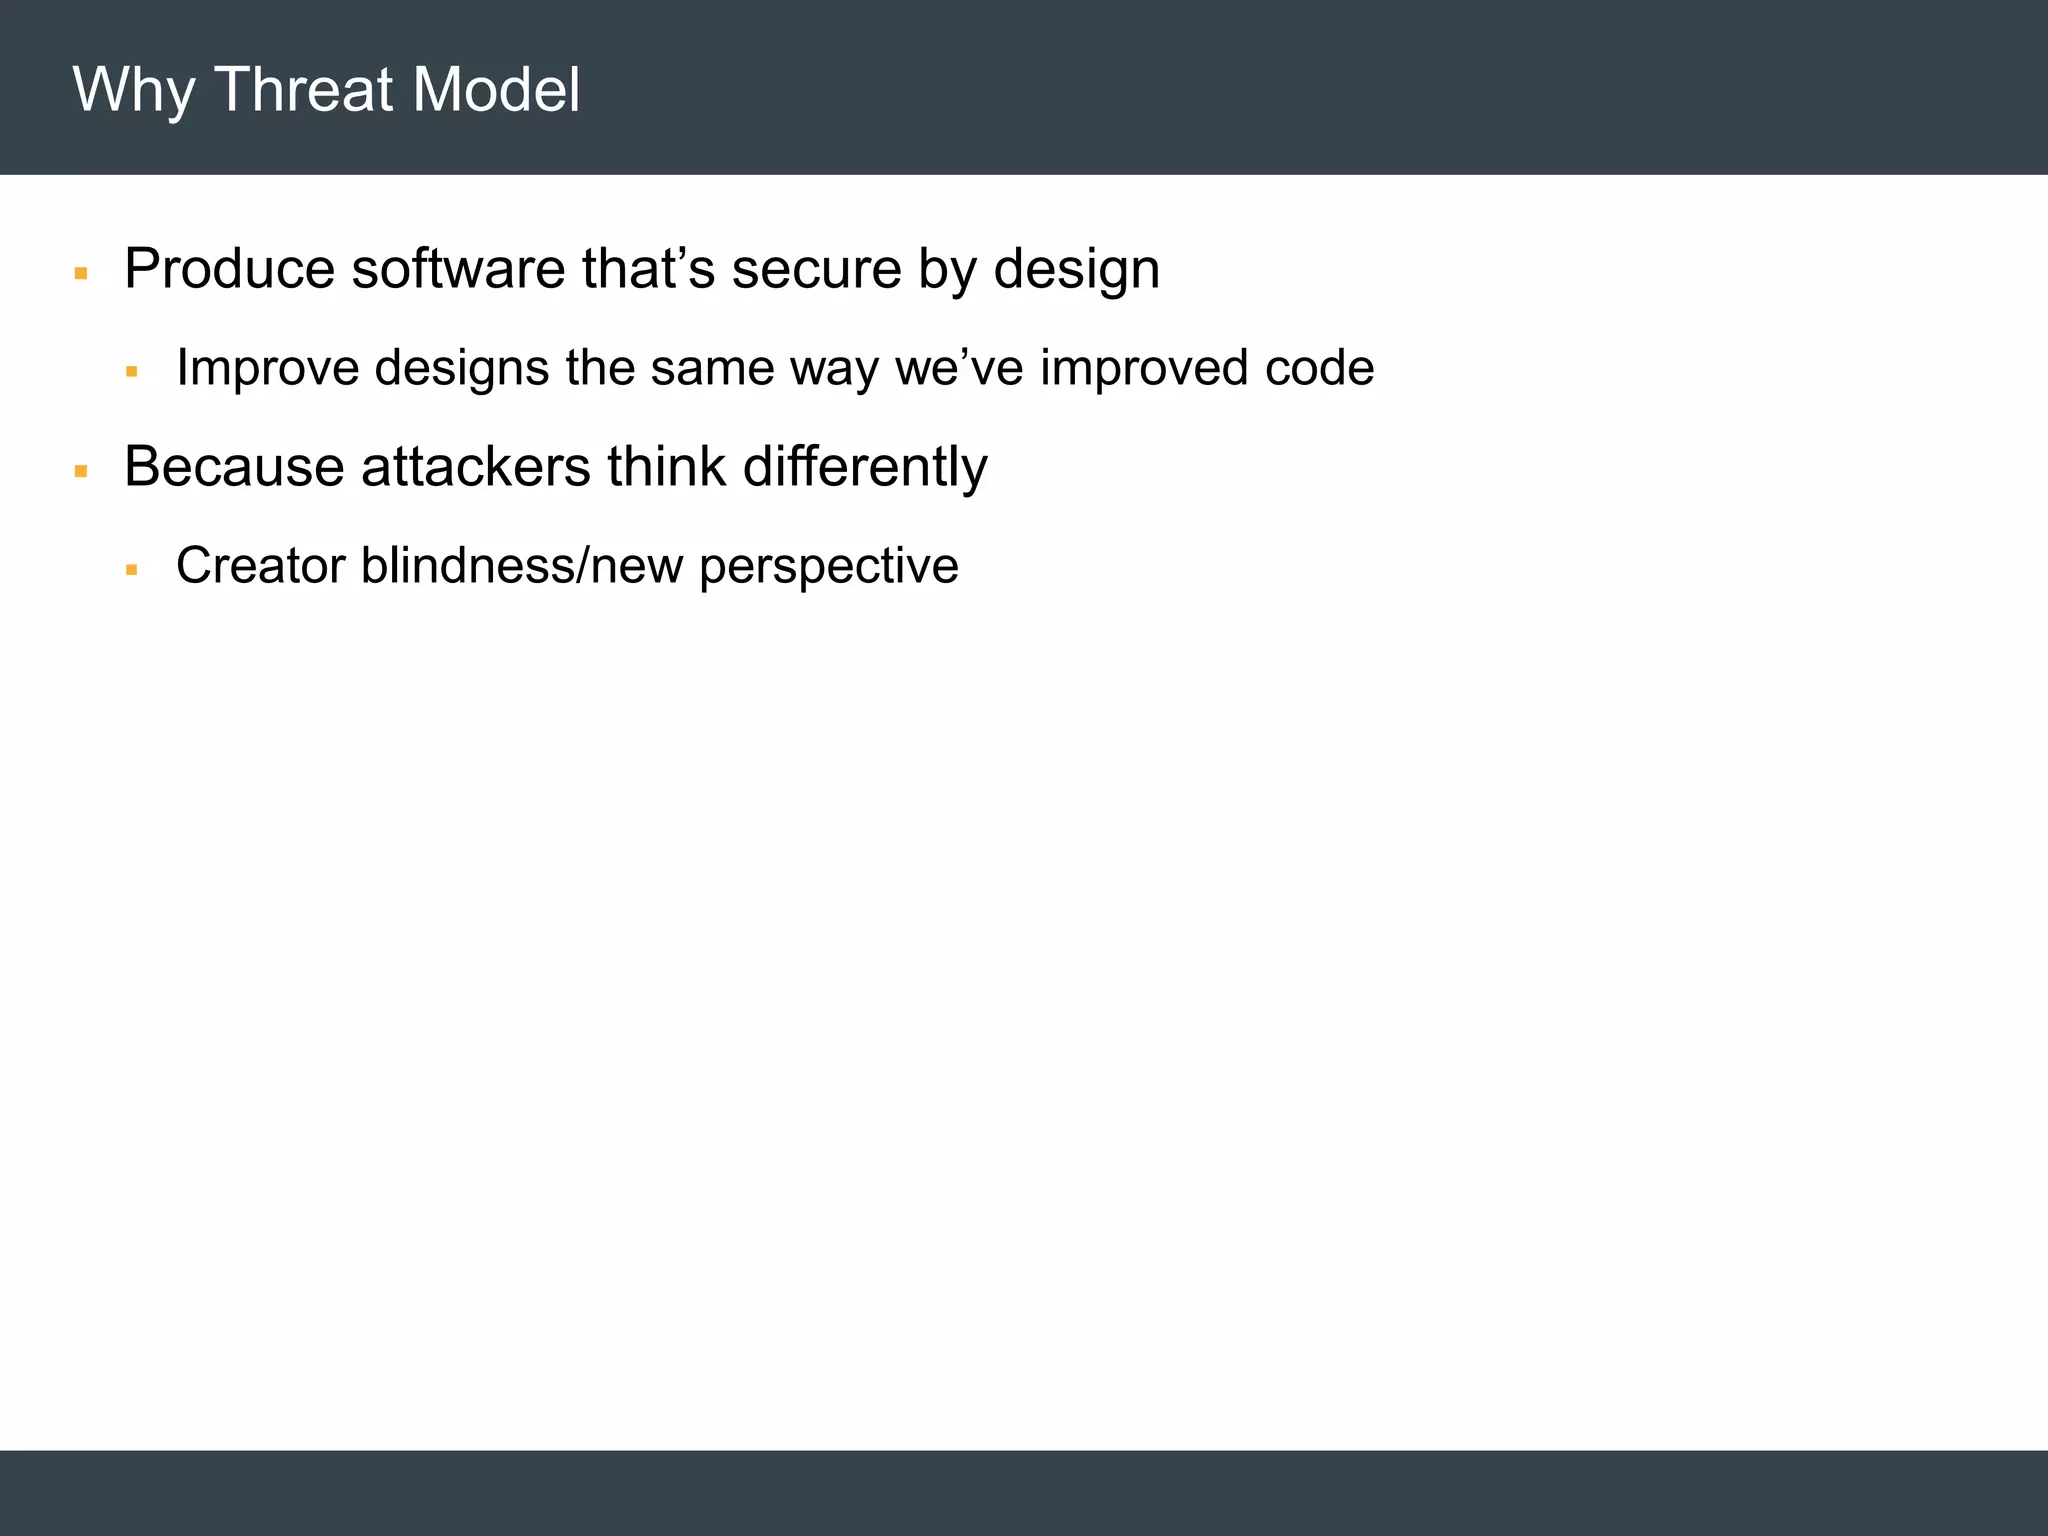Click the word 'perspective' in the last bullet
2048x1536 pixels.
pyautogui.click(x=828, y=567)
